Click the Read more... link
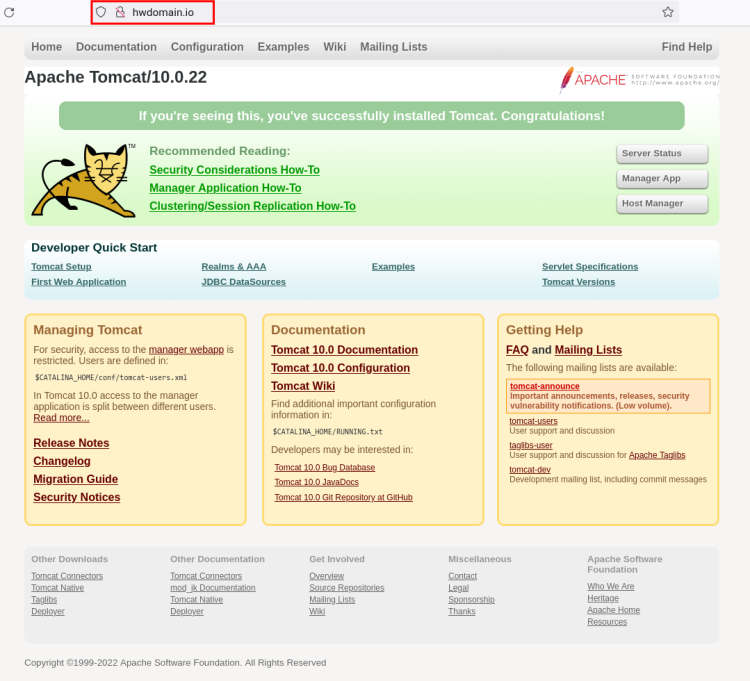This screenshot has width=750, height=681. pos(61,418)
